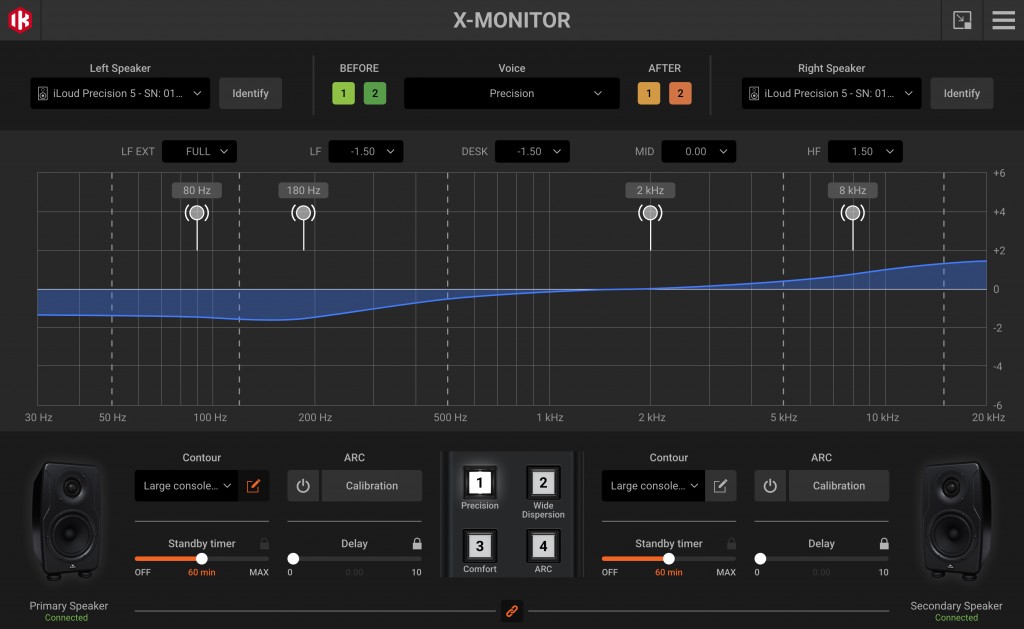Select BEFORE slot 2
Screen dimensions: 1024x629
point(375,93)
